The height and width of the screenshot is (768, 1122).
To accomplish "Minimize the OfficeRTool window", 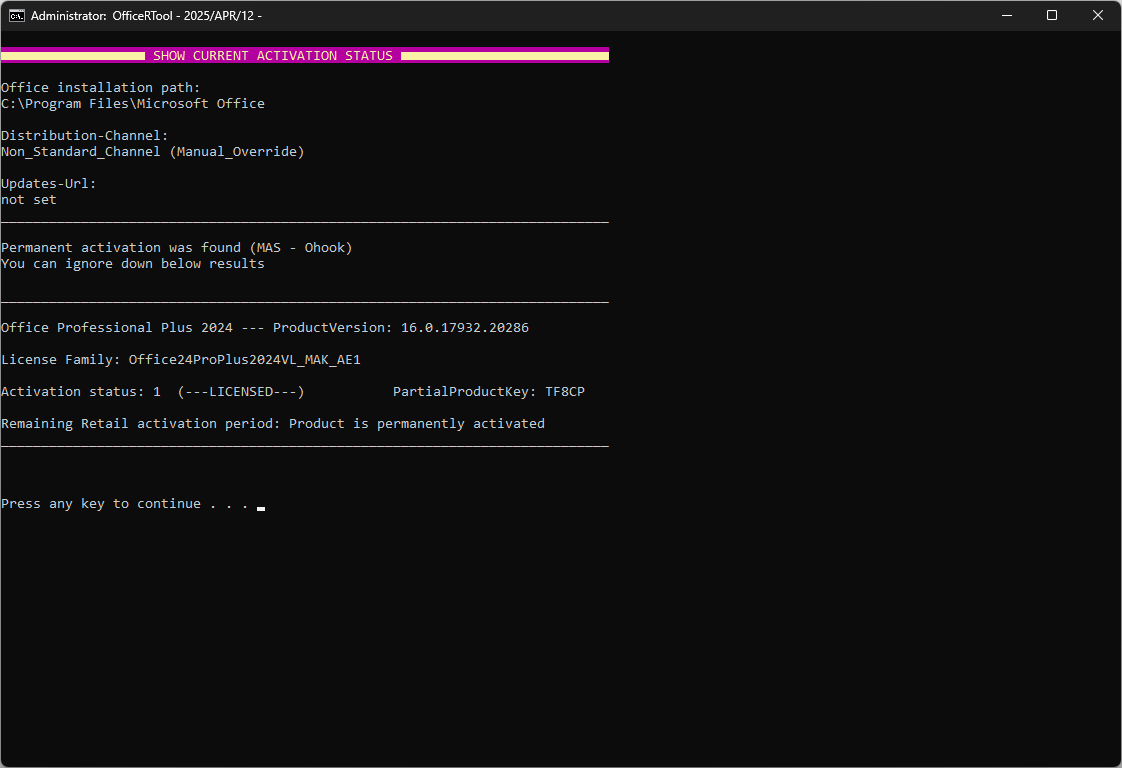I will tap(1007, 15).
